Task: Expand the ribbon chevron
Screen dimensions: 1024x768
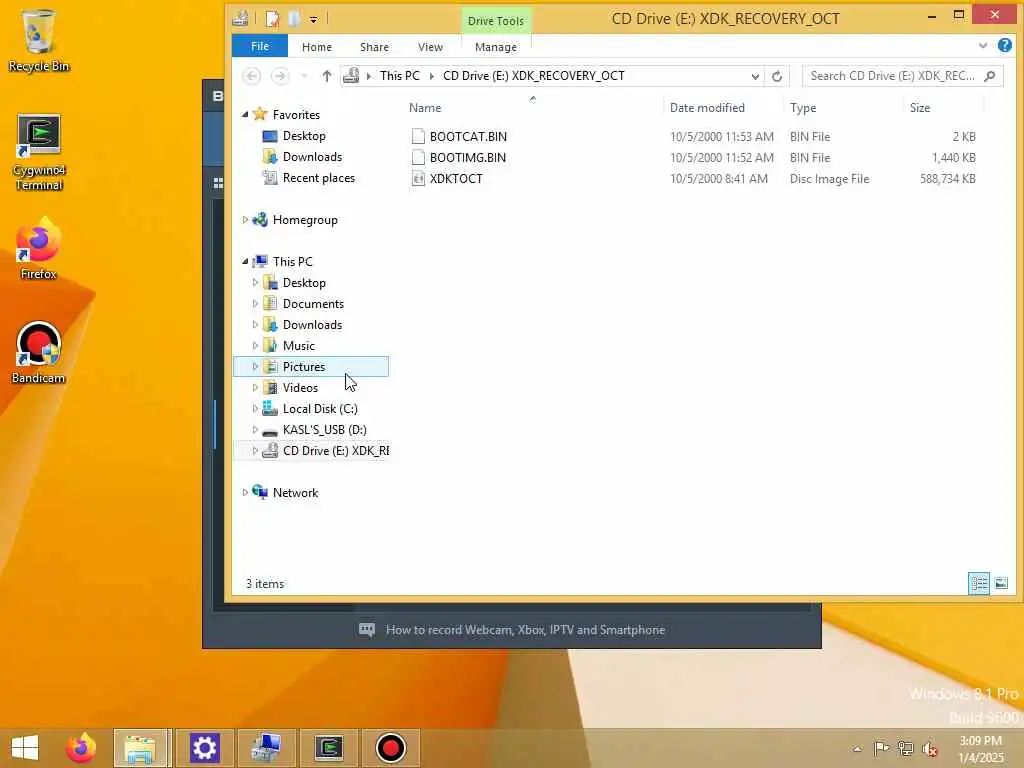Action: tap(983, 46)
